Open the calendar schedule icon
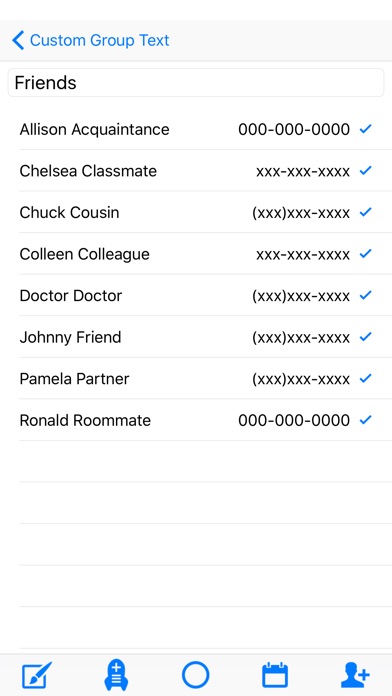 tap(275, 675)
